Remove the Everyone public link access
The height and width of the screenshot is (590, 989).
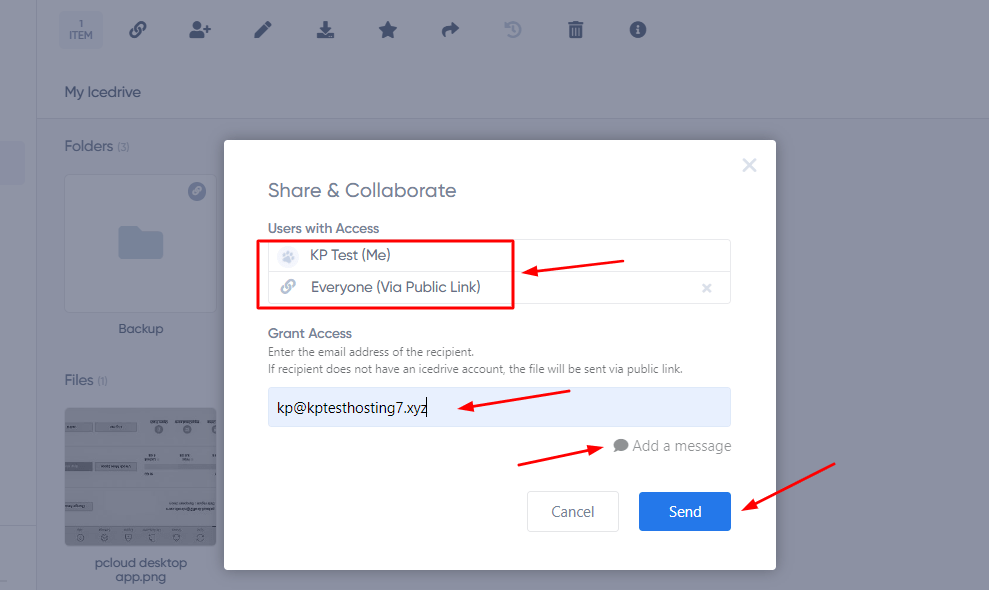tap(706, 288)
